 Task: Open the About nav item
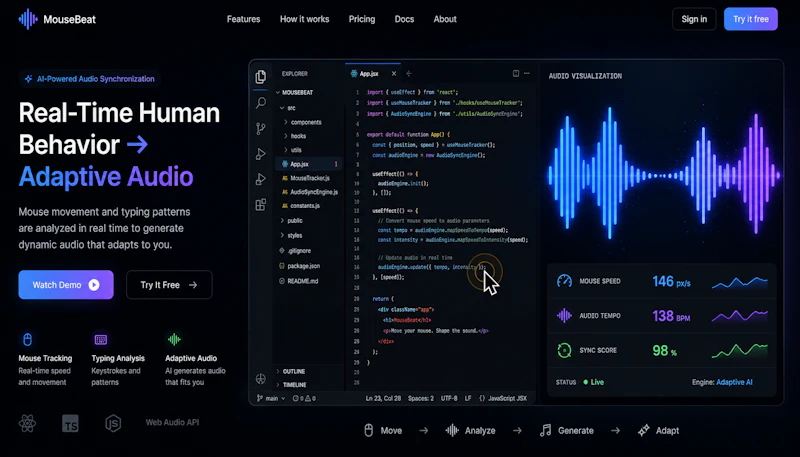445,19
